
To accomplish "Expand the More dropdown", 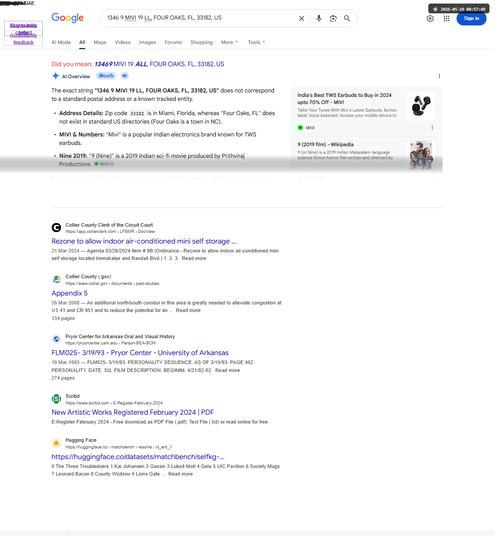I will (x=229, y=42).
